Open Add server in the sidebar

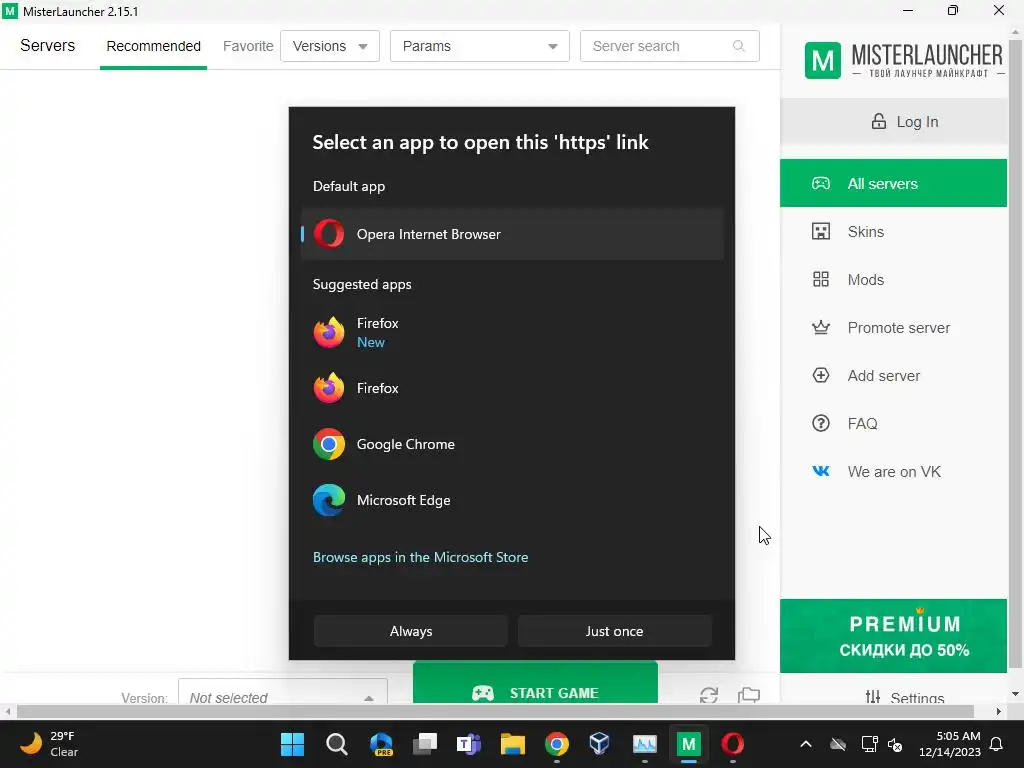[893, 376]
